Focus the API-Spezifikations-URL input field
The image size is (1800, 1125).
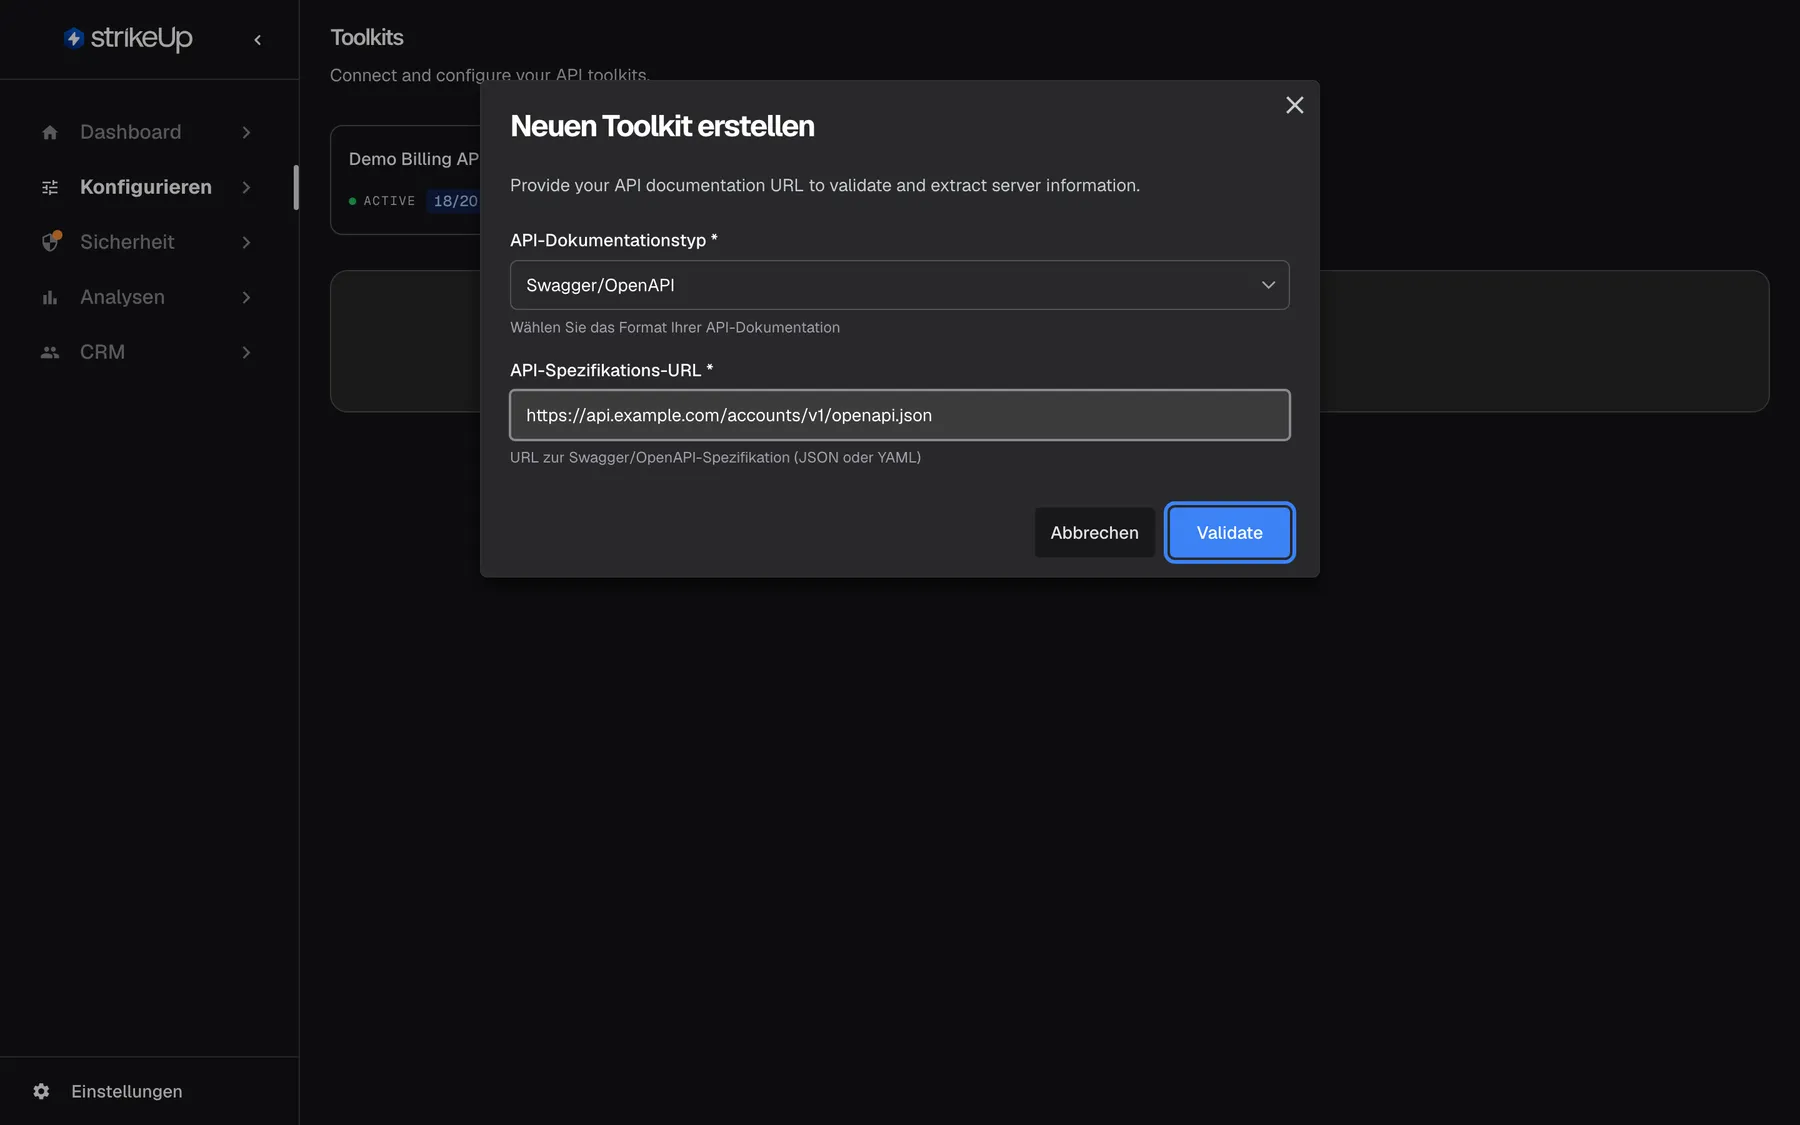click(900, 415)
